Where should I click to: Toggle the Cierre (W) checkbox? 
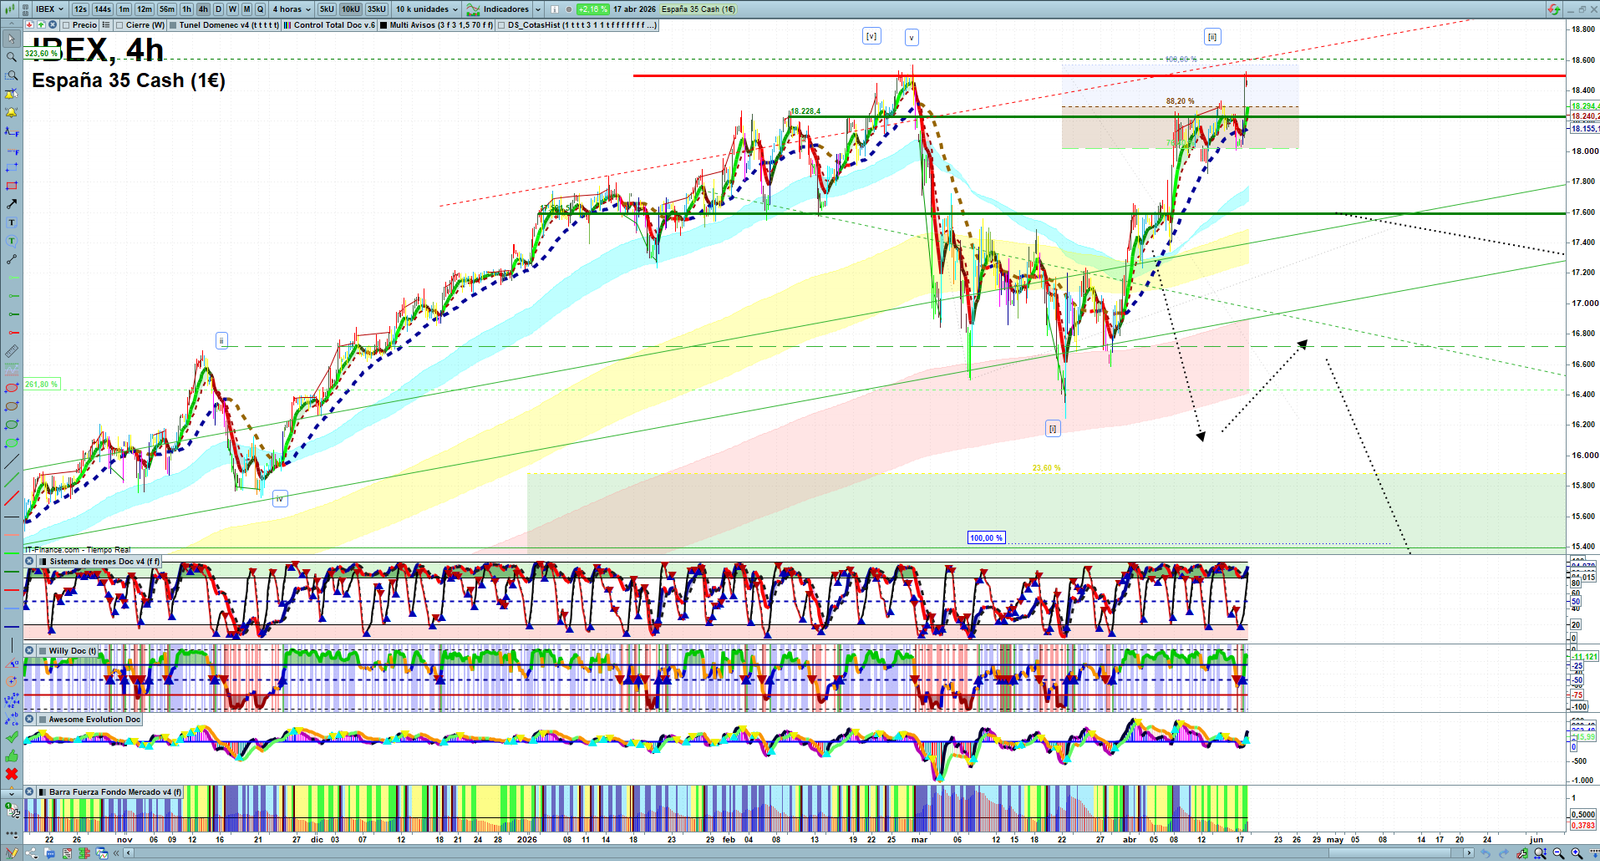tap(120, 25)
